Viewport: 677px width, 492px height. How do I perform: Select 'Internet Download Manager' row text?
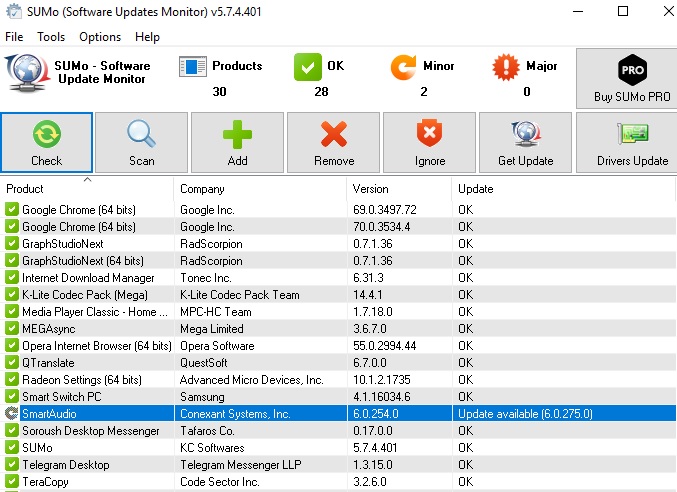[x=88, y=278]
